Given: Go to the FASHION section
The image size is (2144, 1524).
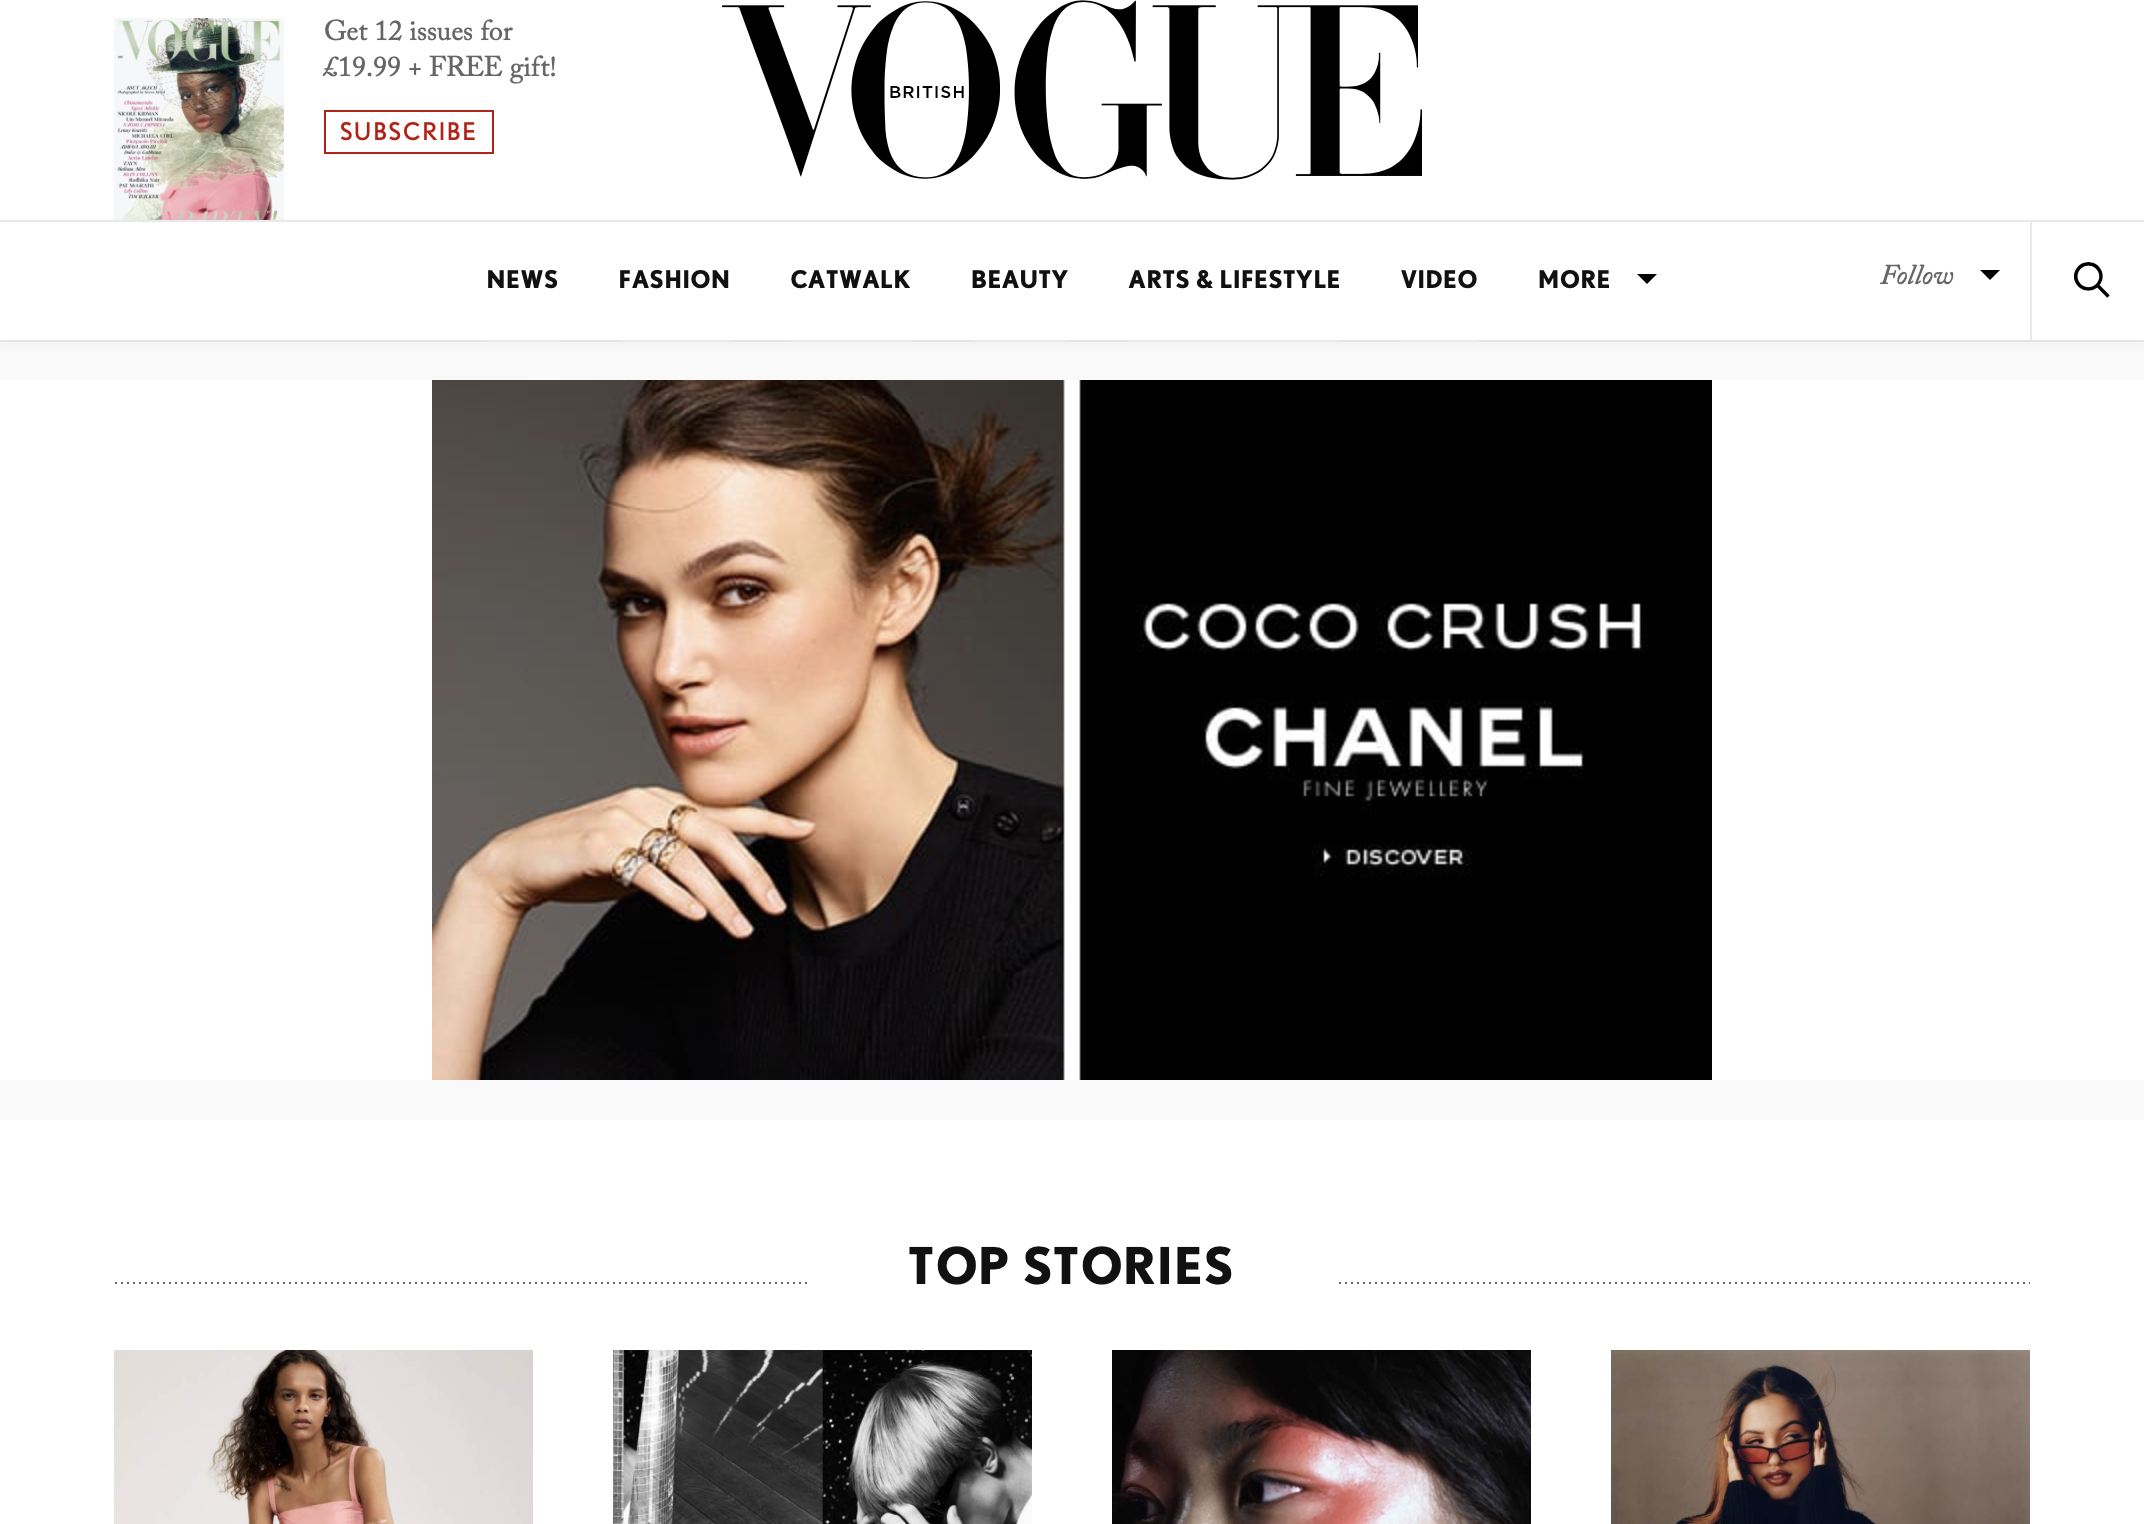Looking at the screenshot, I should pos(674,280).
